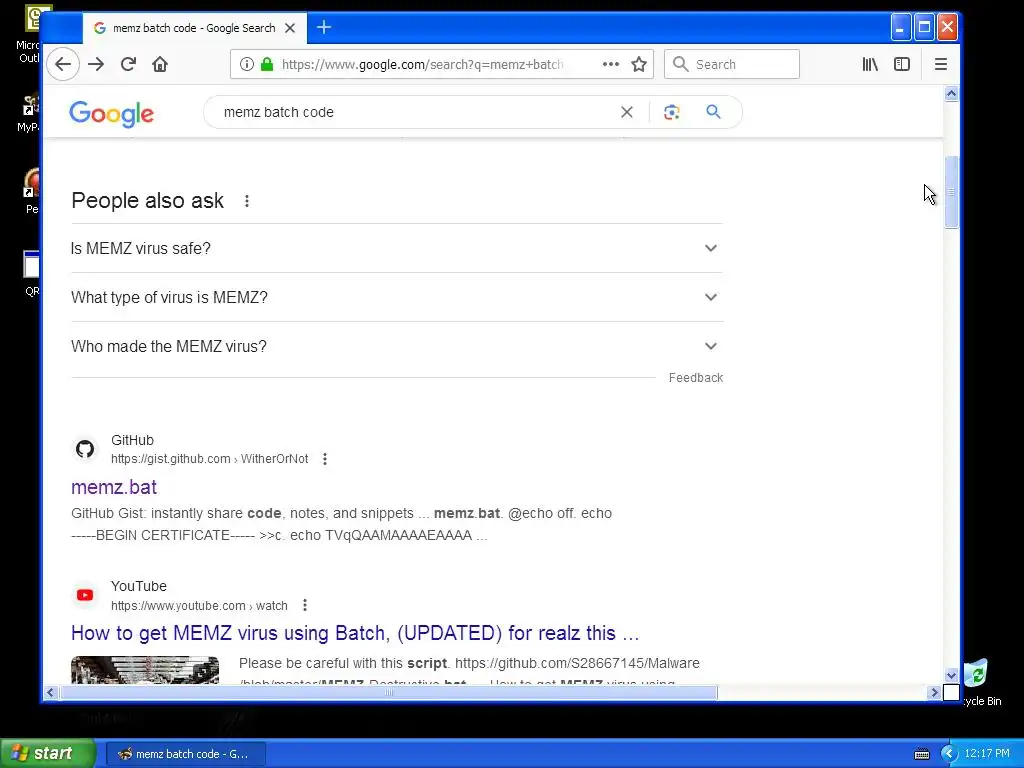Click the Feedback link
Image resolution: width=1024 pixels, height=768 pixels.
696,377
